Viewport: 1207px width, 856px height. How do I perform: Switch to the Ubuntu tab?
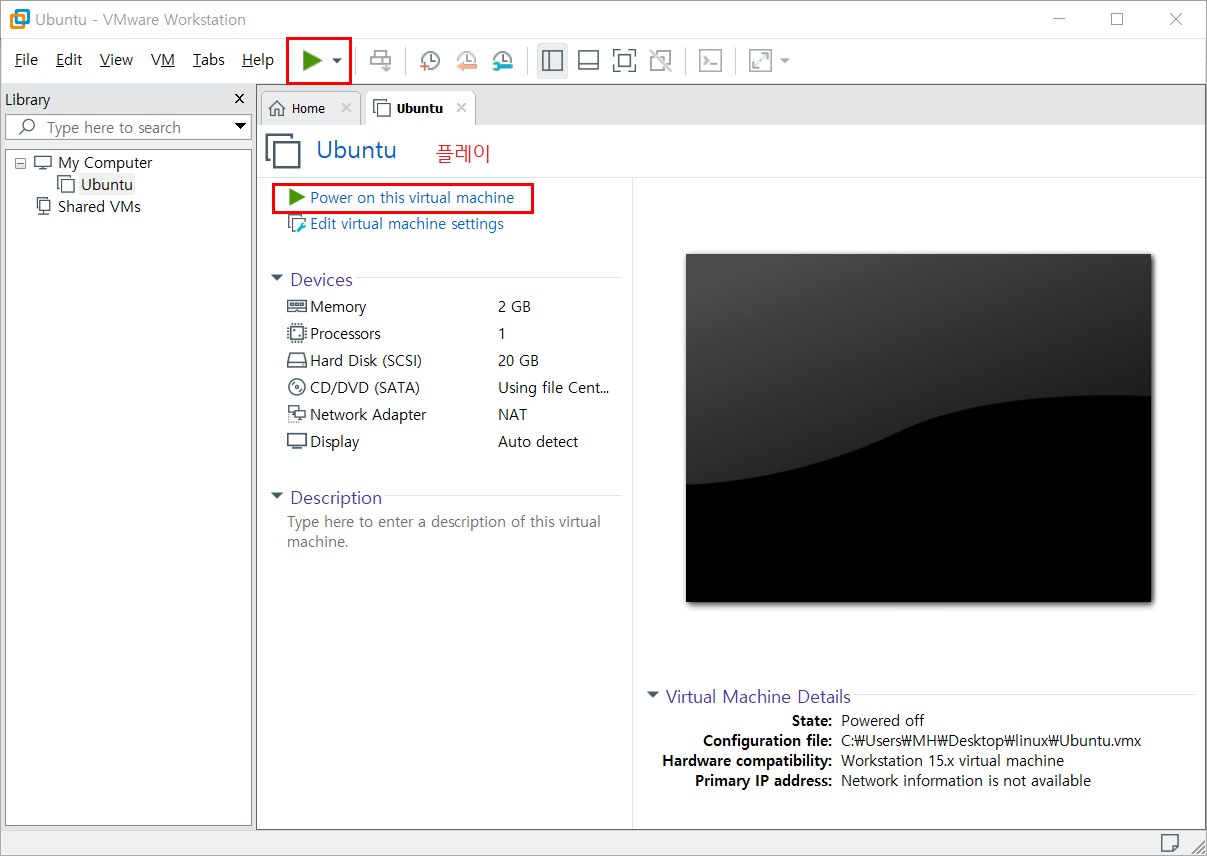pyautogui.click(x=419, y=108)
